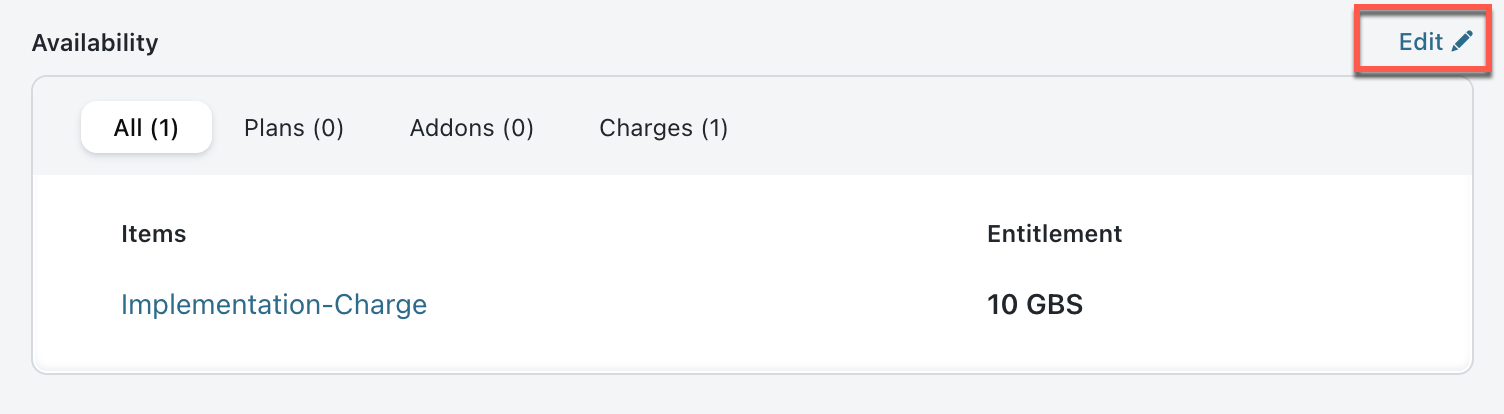
Task: Click the Entitlement column header
Action: point(1054,234)
